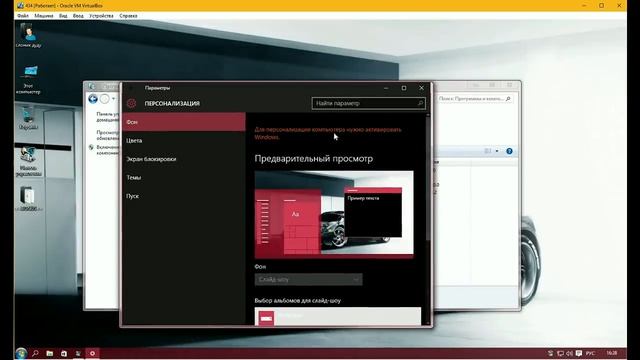Select the slideshow album folder icon
Image resolution: width=640 pixels, height=360 pixels.
(267, 318)
